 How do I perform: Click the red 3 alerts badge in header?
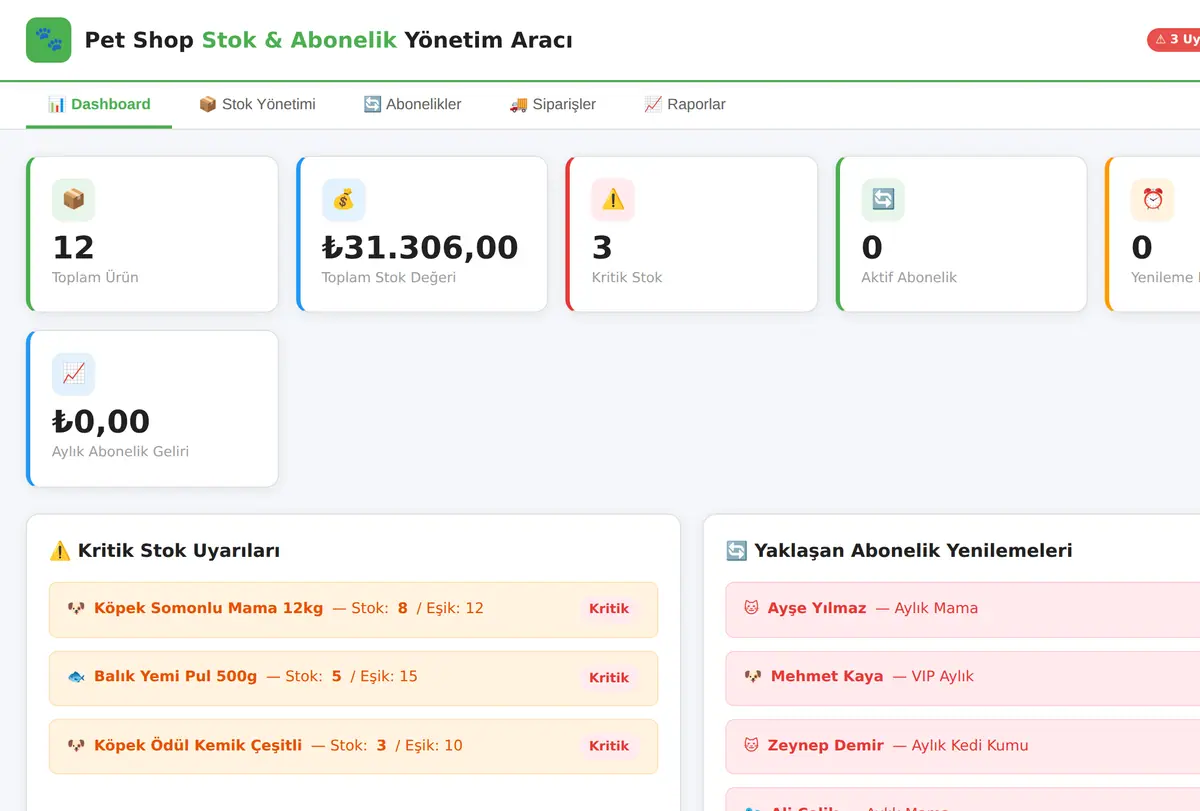pyautogui.click(x=1174, y=40)
